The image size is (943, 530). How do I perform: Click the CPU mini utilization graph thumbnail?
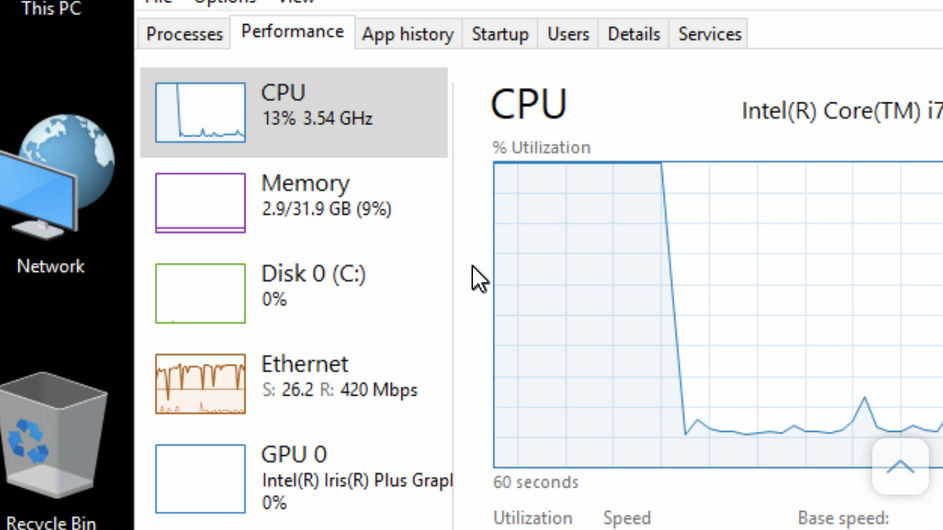[200, 112]
